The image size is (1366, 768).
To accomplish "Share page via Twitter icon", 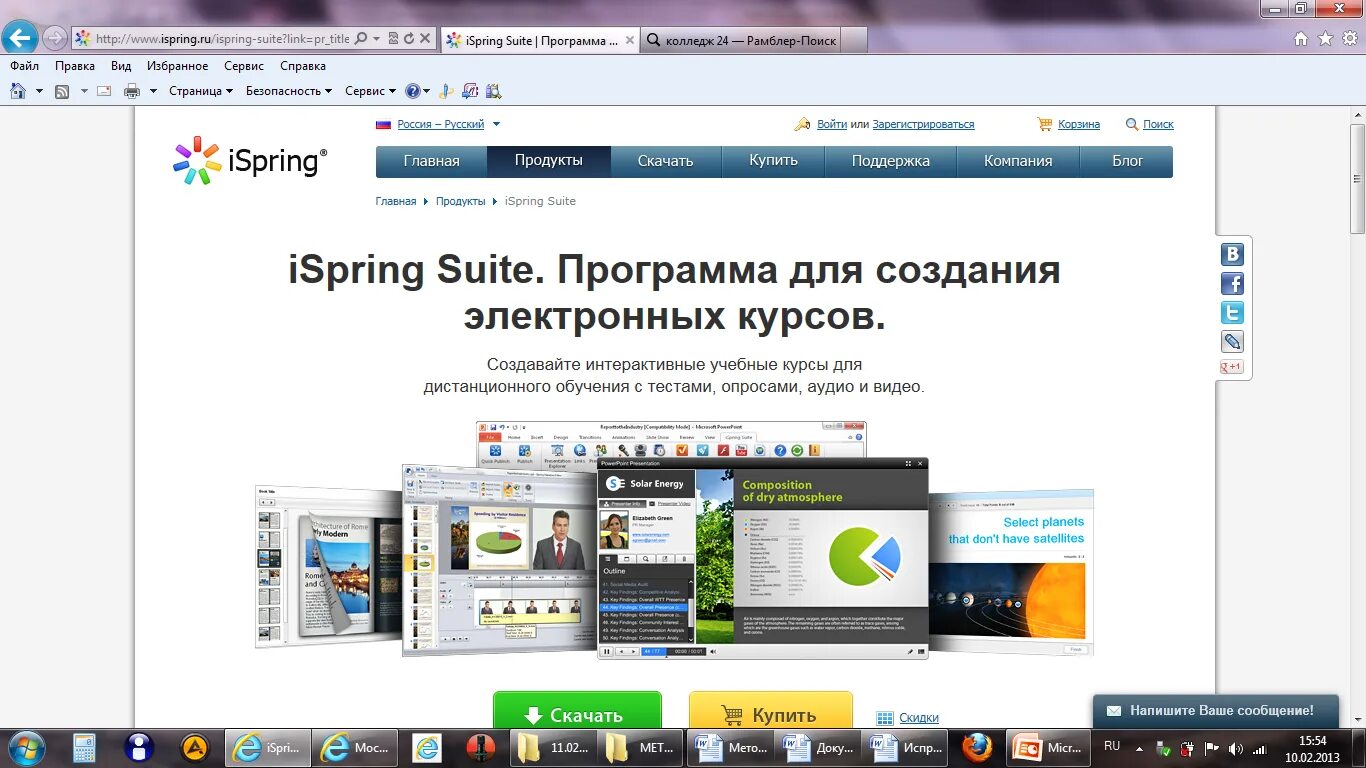I will tap(1233, 312).
